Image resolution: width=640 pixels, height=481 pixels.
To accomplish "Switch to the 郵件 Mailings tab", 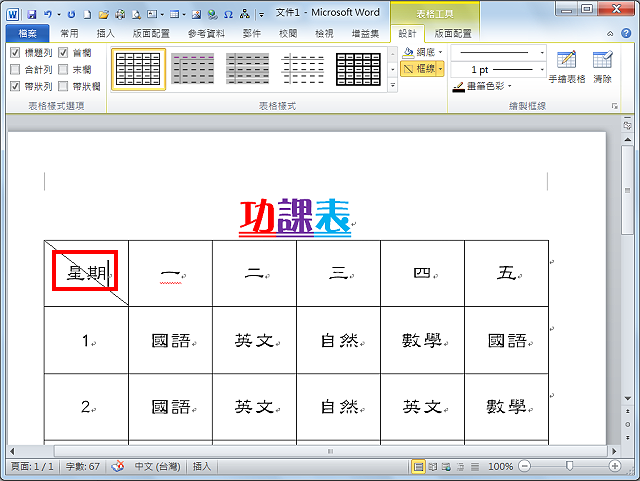I will (251, 33).
